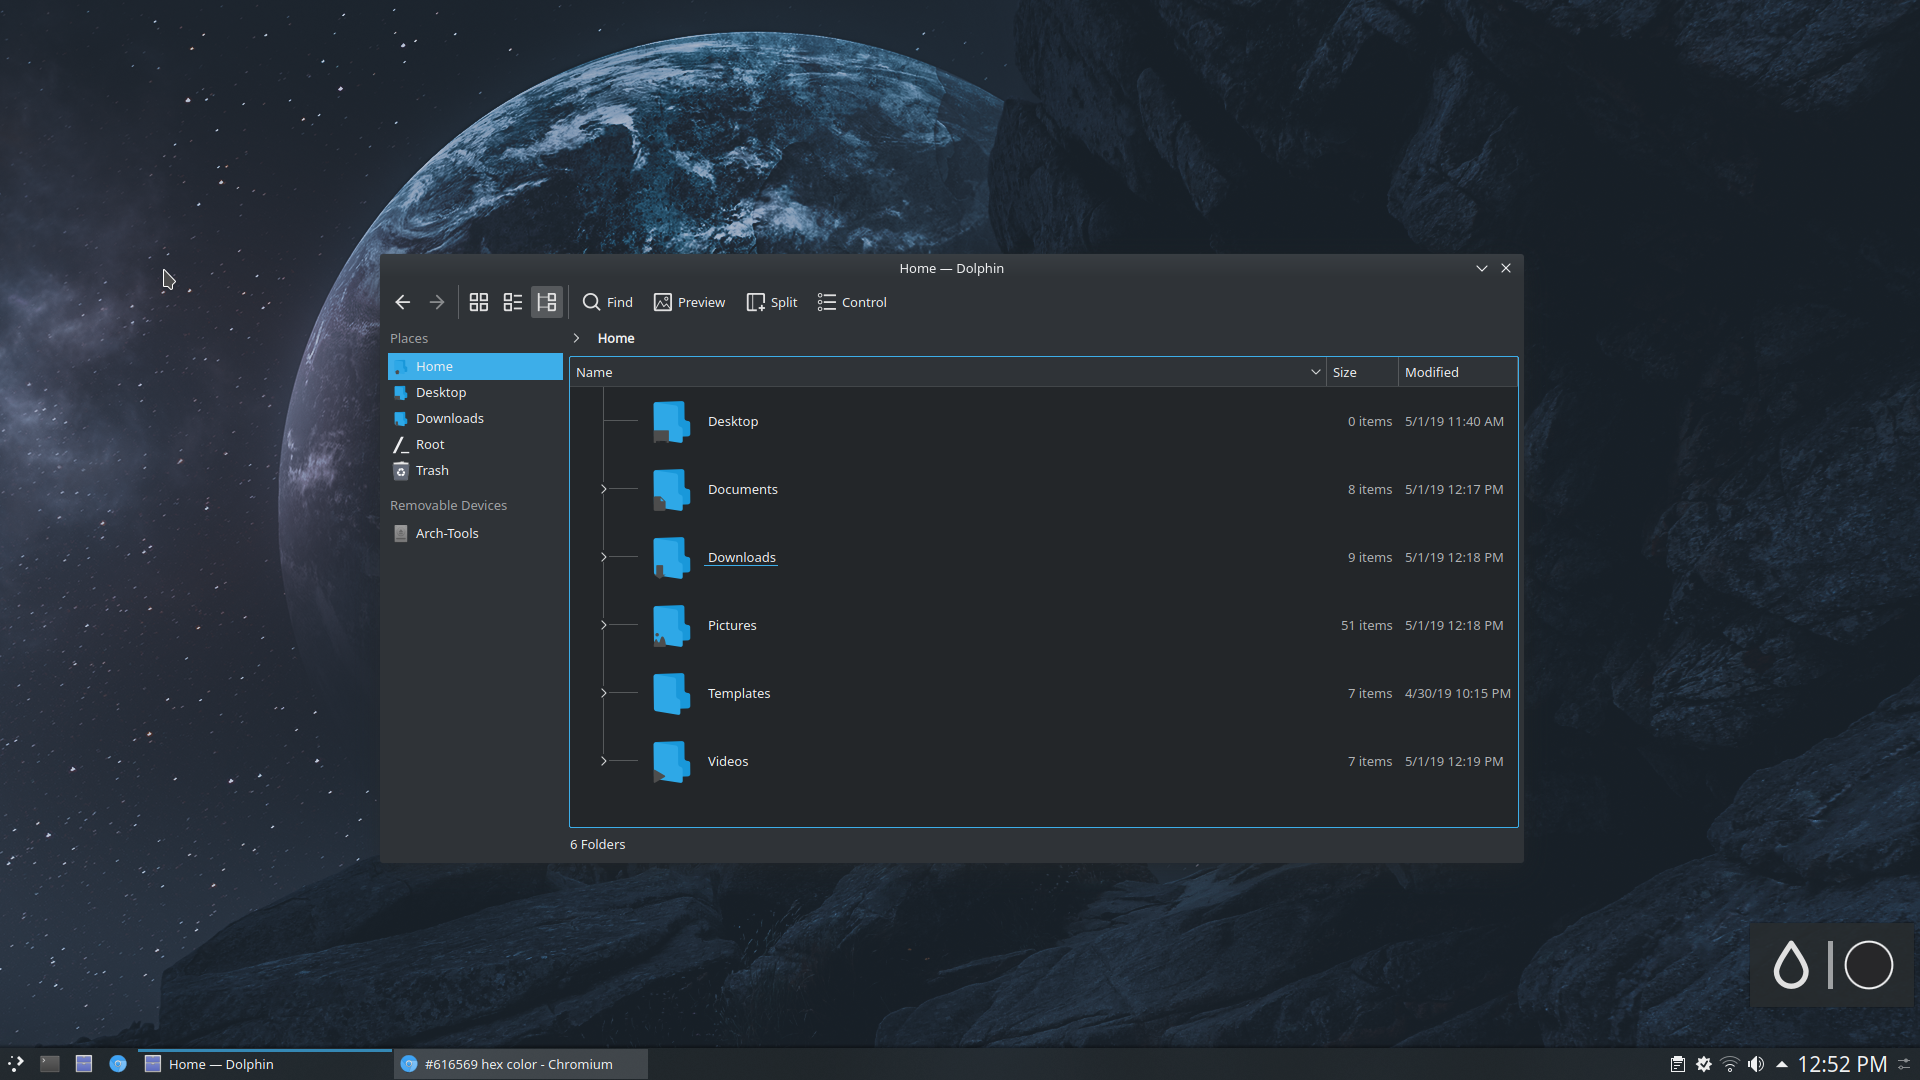Image resolution: width=1920 pixels, height=1080 pixels.
Task: Sort by Modified column header
Action: point(1458,372)
